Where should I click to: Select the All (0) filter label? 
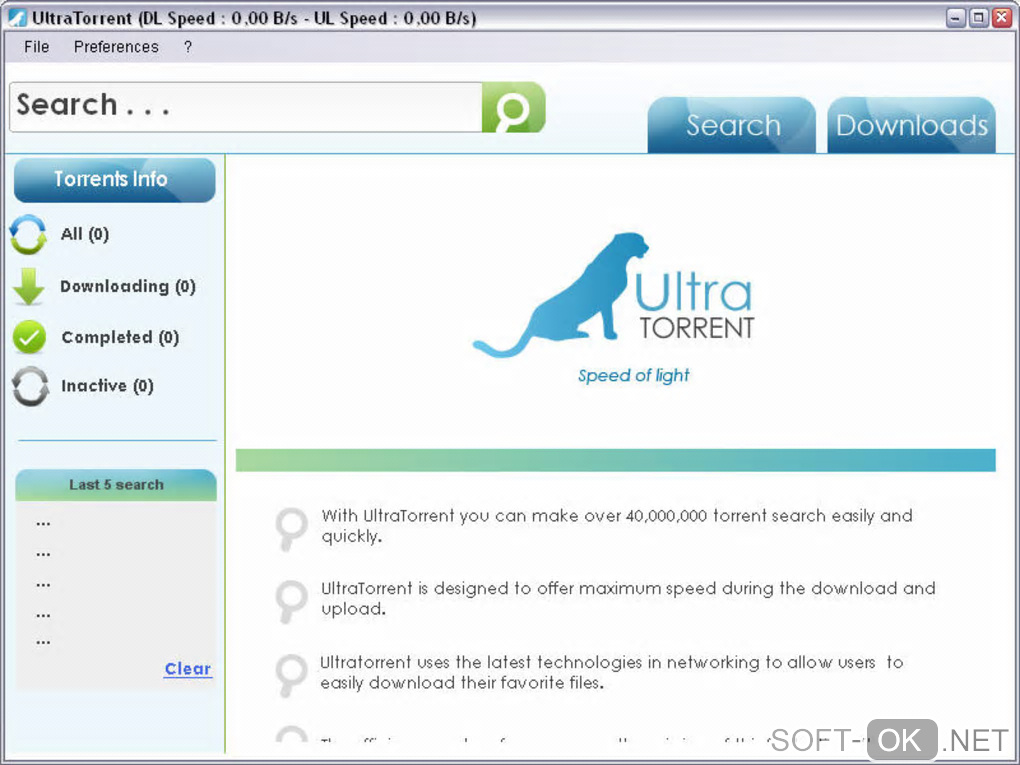coord(85,234)
